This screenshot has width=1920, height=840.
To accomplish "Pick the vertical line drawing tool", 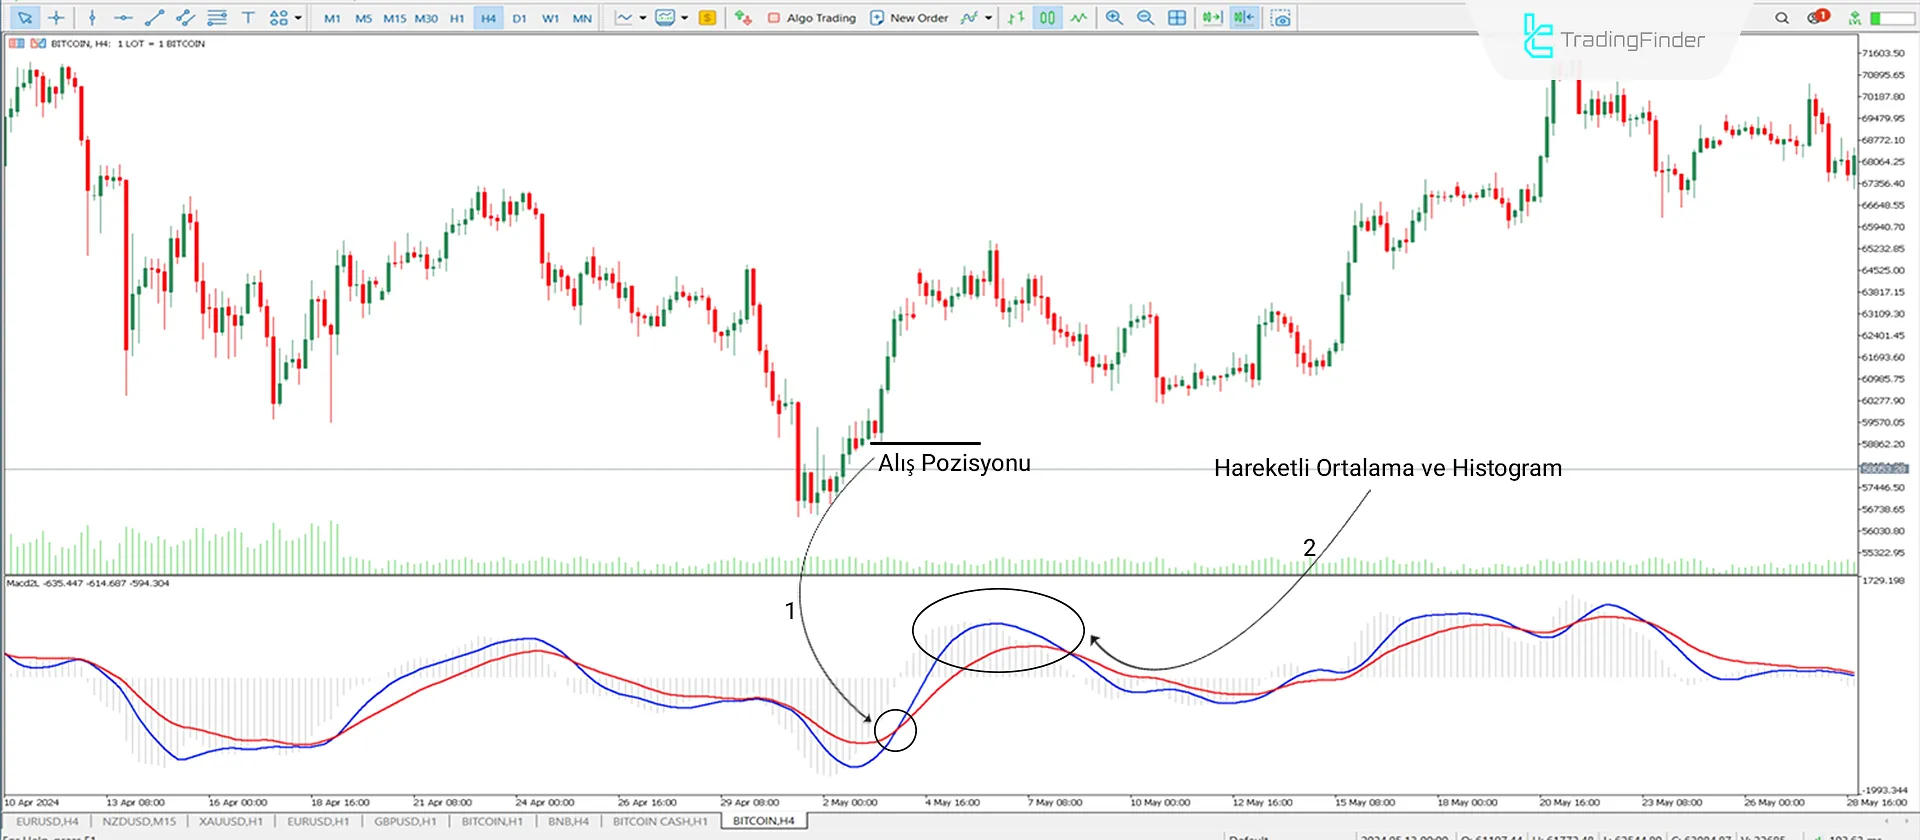I will [92, 18].
